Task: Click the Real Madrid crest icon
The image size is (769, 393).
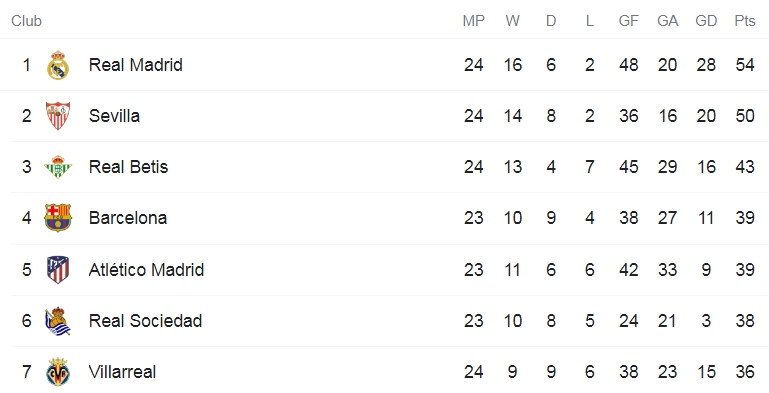Action: [58, 65]
